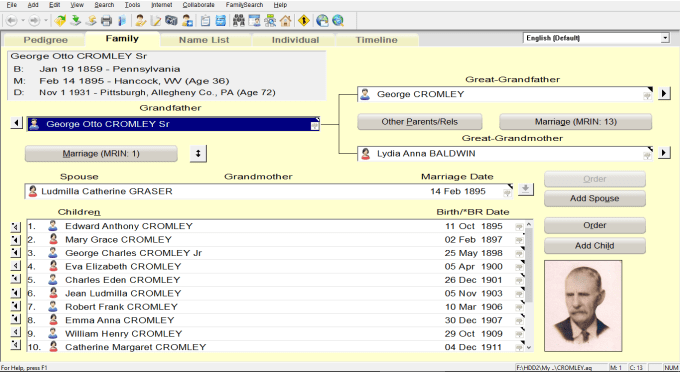Expand Lydia Anna BALDWIN's parents arrow
This screenshot has width=680, height=372.
[664, 153]
